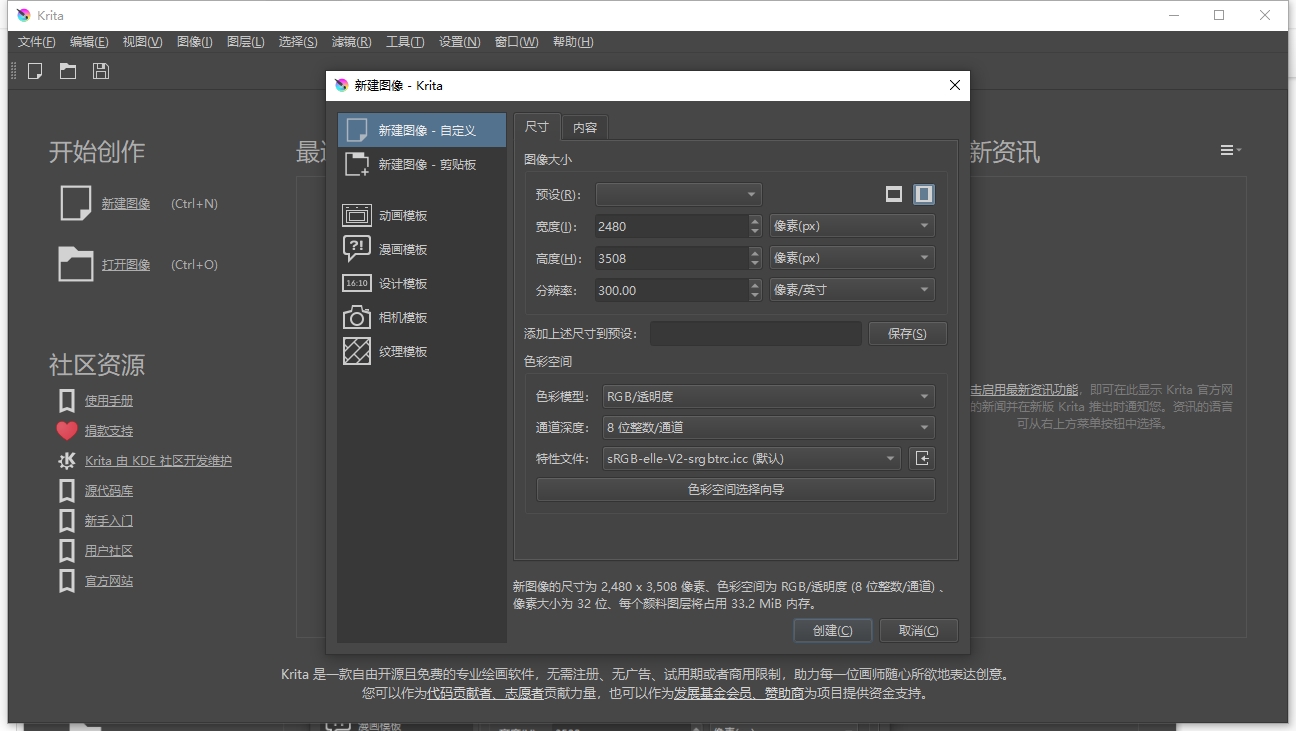Click the 新建图像 link on welcome page

[126, 204]
